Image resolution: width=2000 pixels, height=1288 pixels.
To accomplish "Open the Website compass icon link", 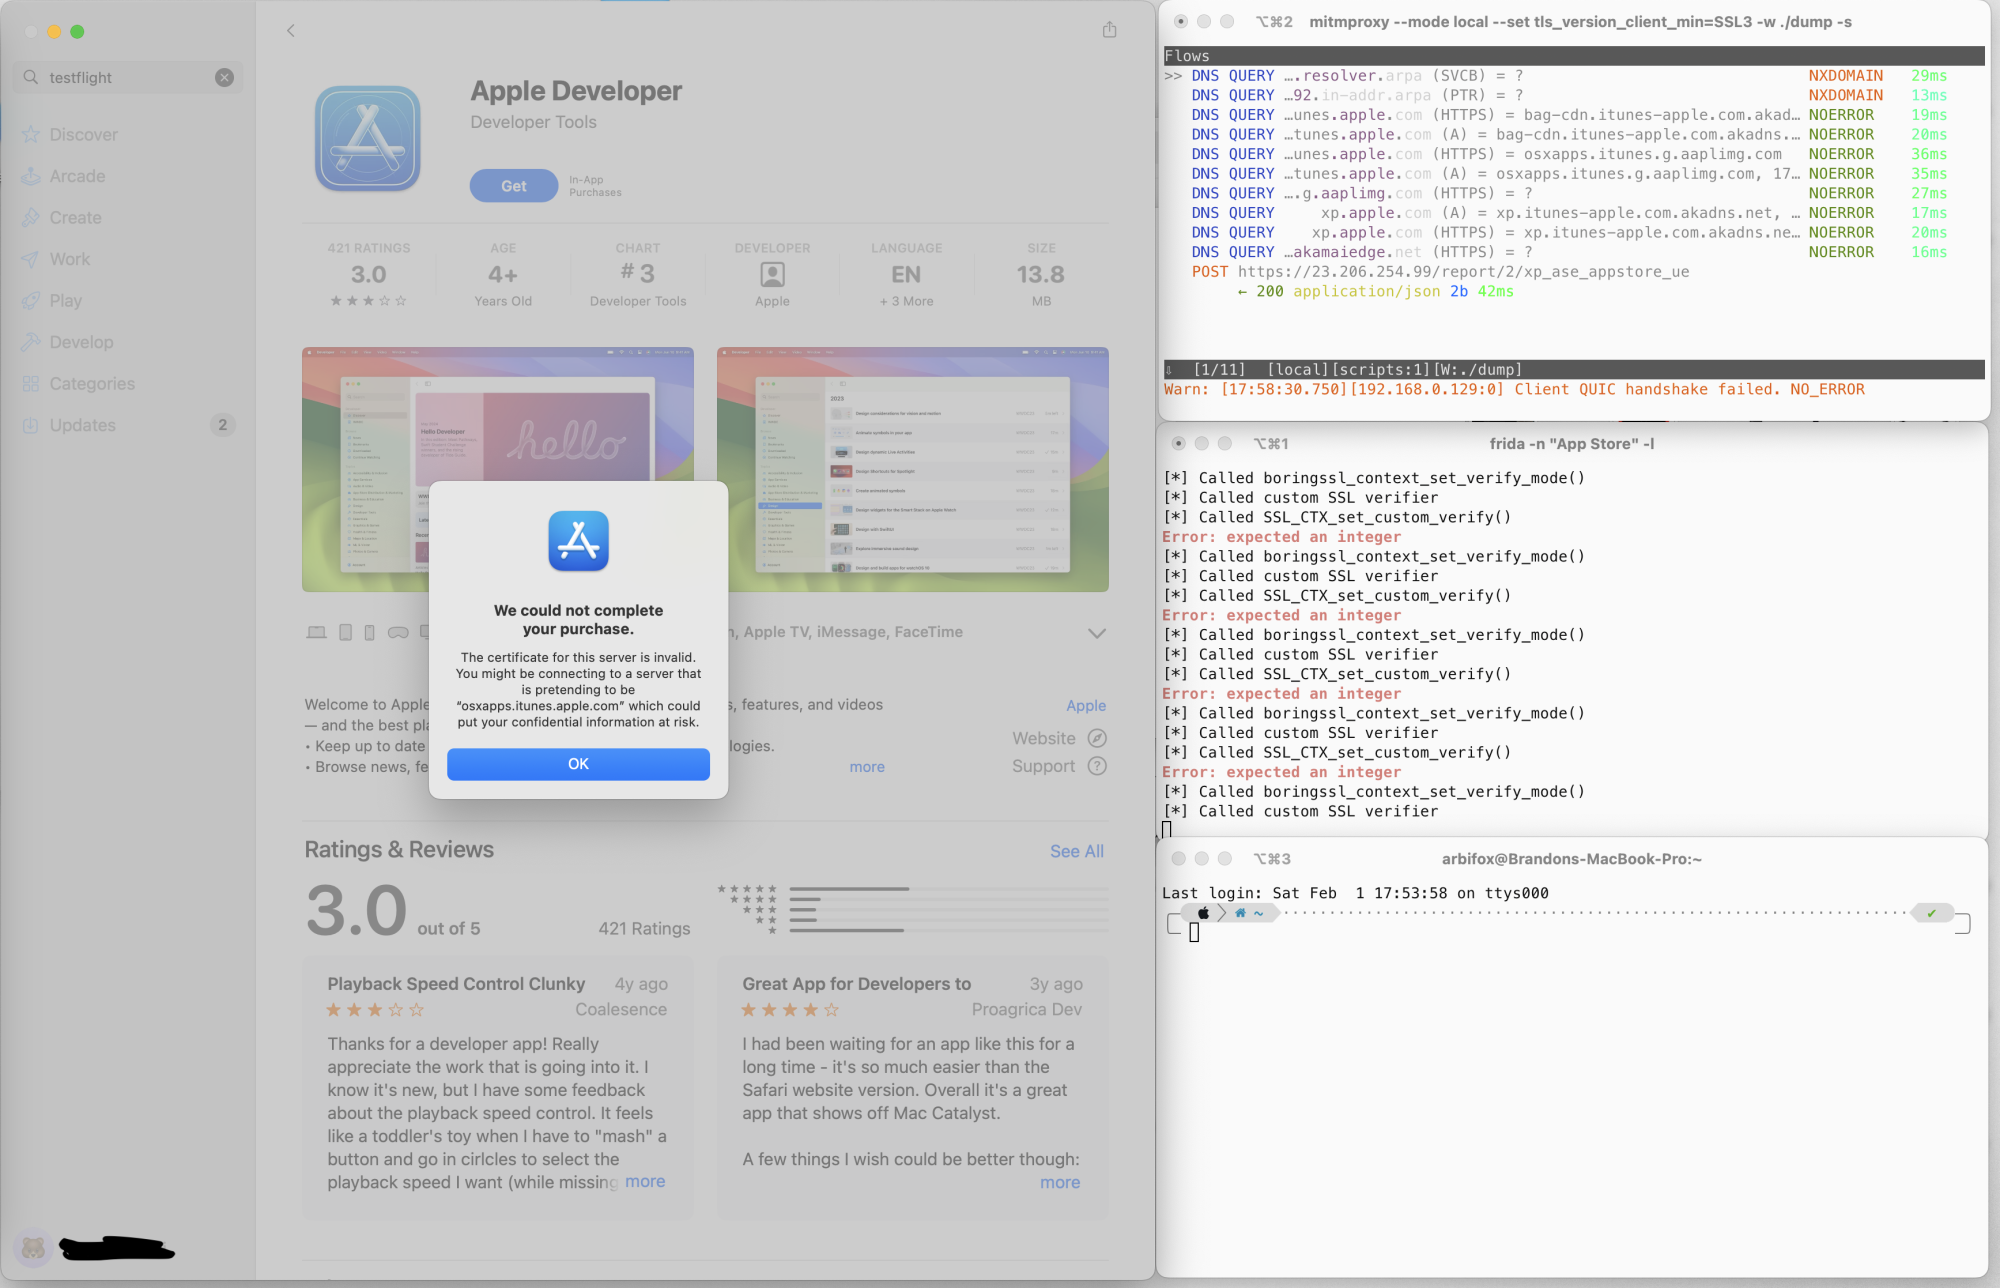I will pos(1097,738).
